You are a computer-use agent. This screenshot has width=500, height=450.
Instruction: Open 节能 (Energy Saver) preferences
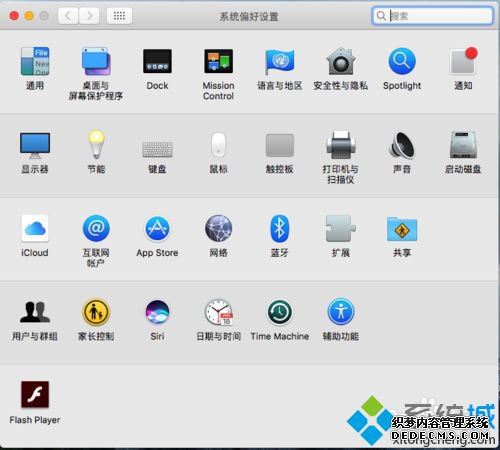(96, 144)
